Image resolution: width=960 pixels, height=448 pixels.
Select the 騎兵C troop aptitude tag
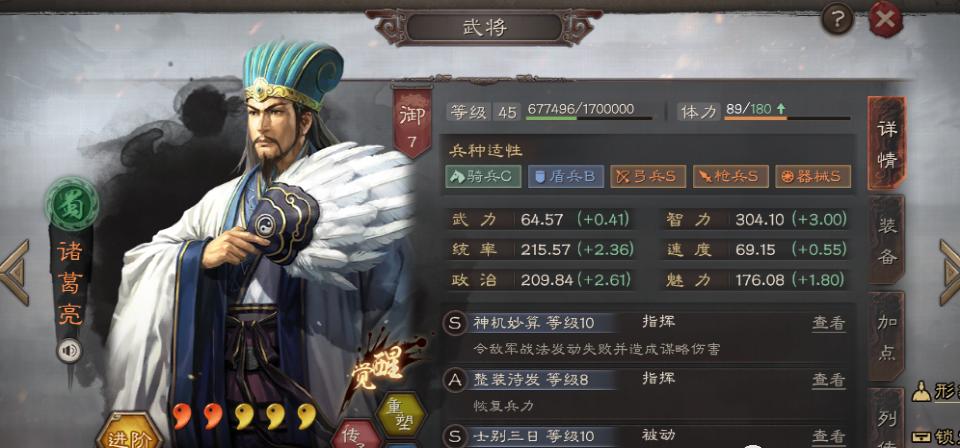(483, 176)
